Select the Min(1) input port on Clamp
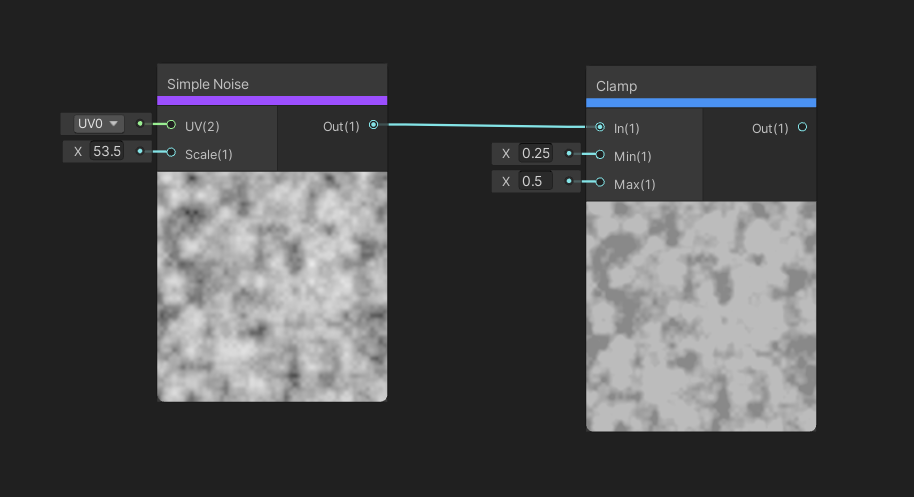Image resolution: width=914 pixels, height=497 pixels. pyautogui.click(x=600, y=155)
